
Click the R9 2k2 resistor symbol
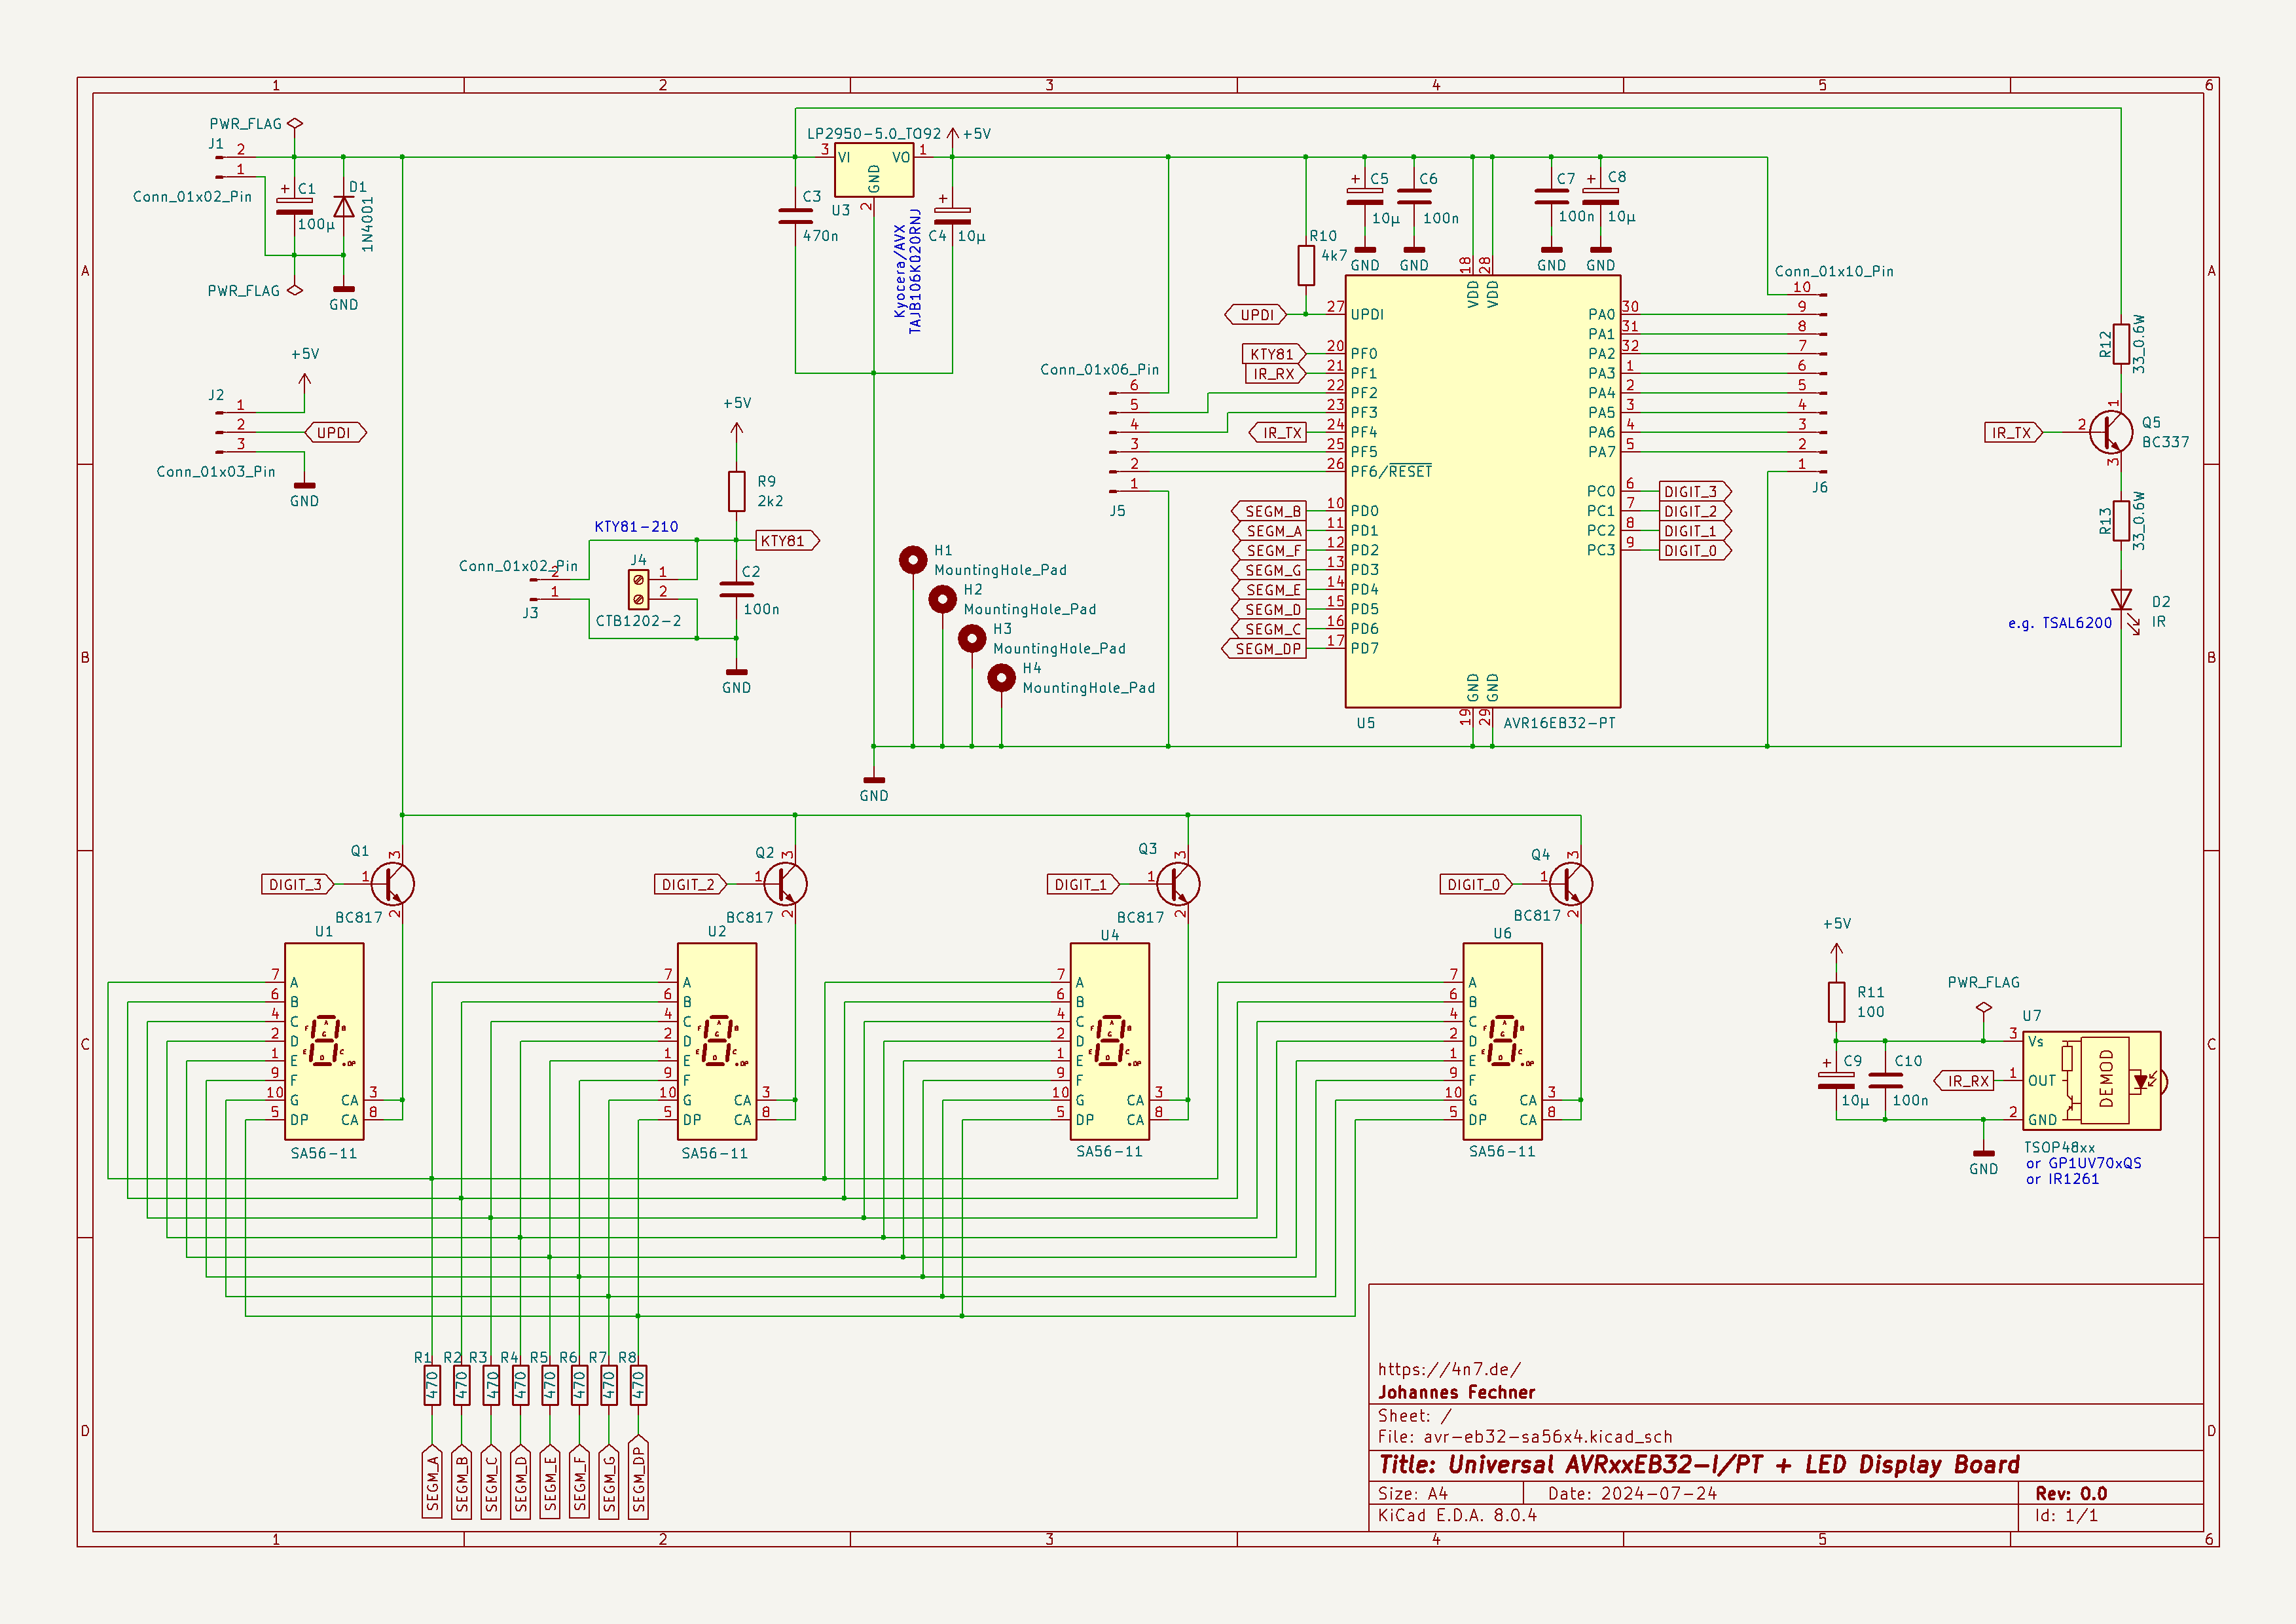pyautogui.click(x=737, y=491)
